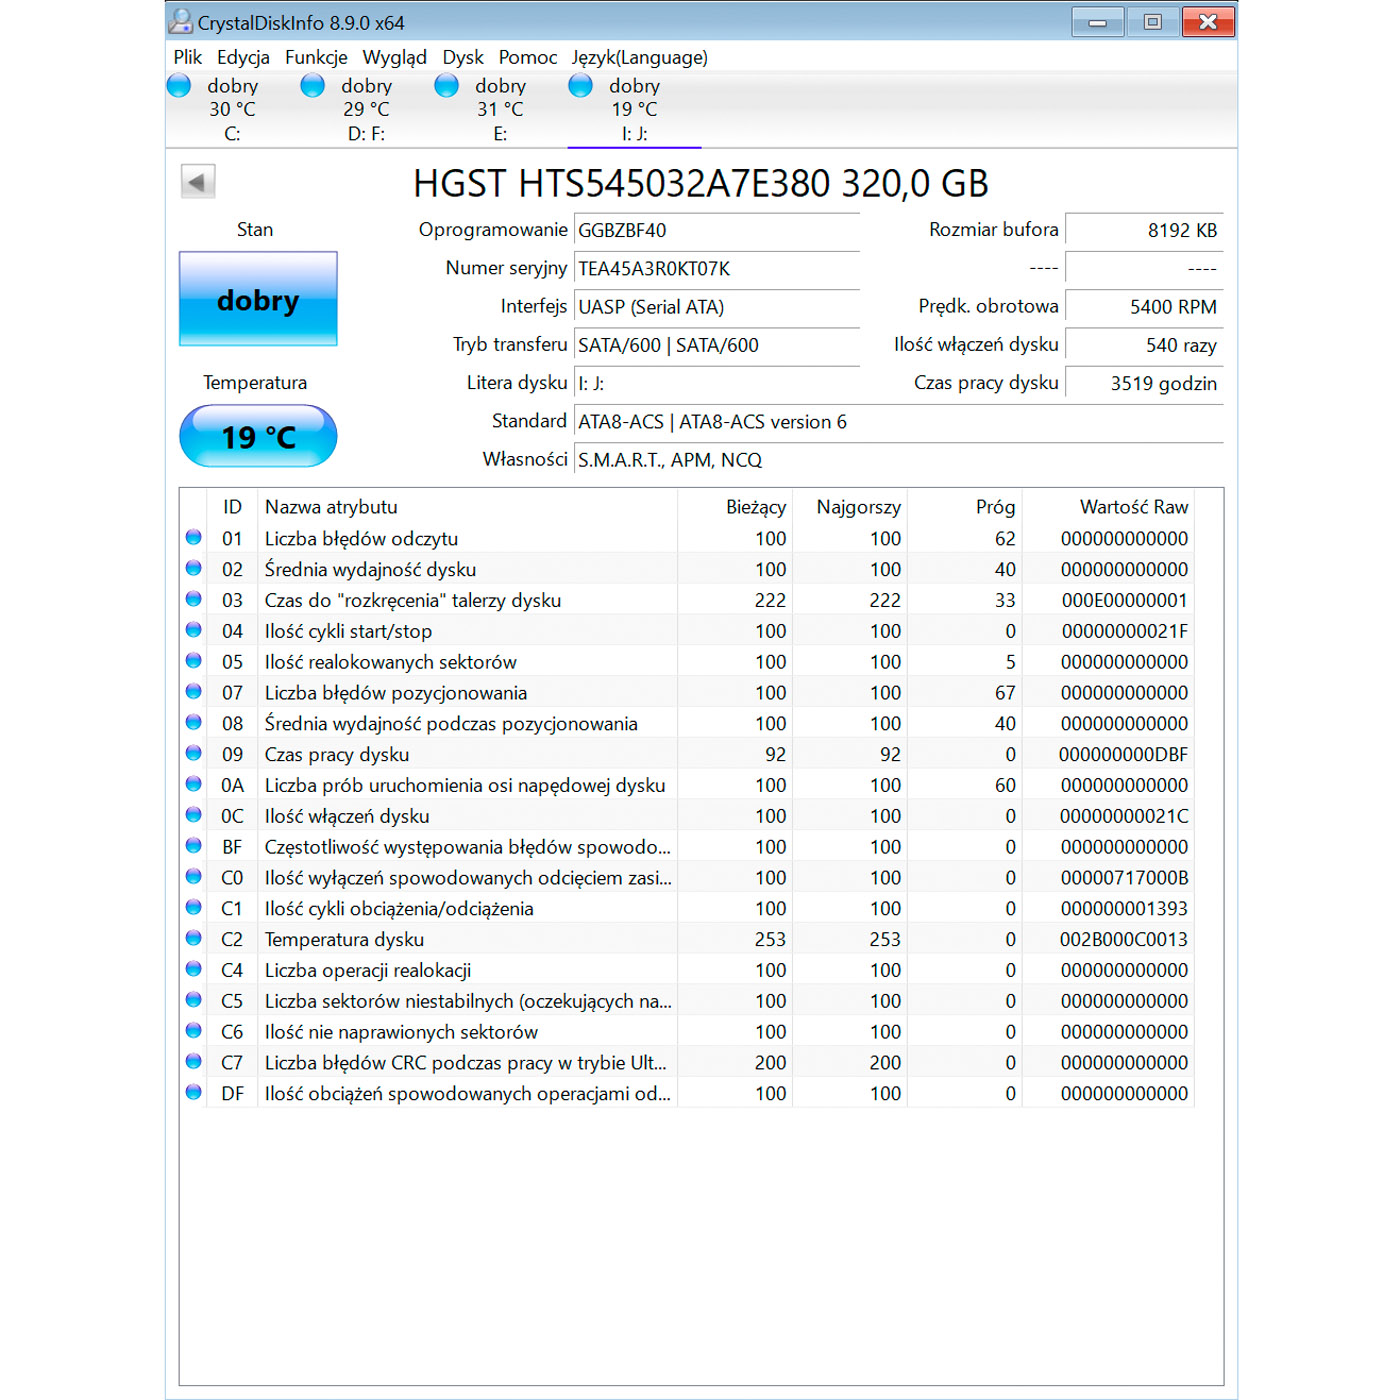Click status orb for attribute 01
1400x1400 pixels.
coord(194,537)
